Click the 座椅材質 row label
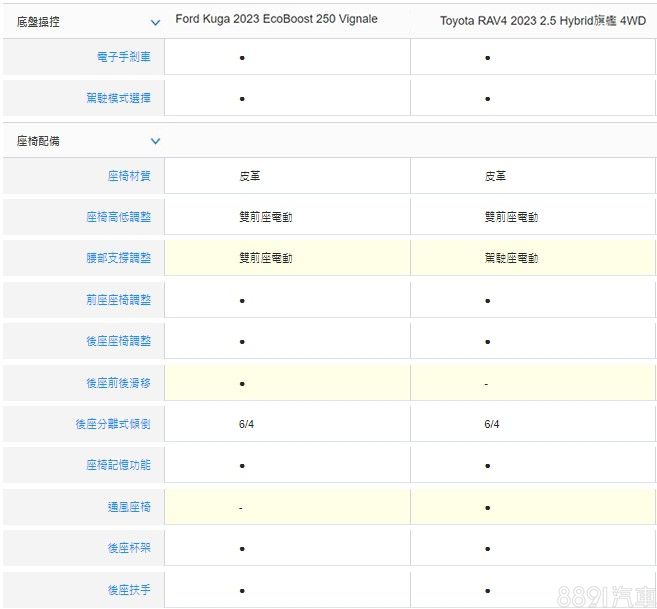Viewport: 657px width, 609px height. pos(129,176)
